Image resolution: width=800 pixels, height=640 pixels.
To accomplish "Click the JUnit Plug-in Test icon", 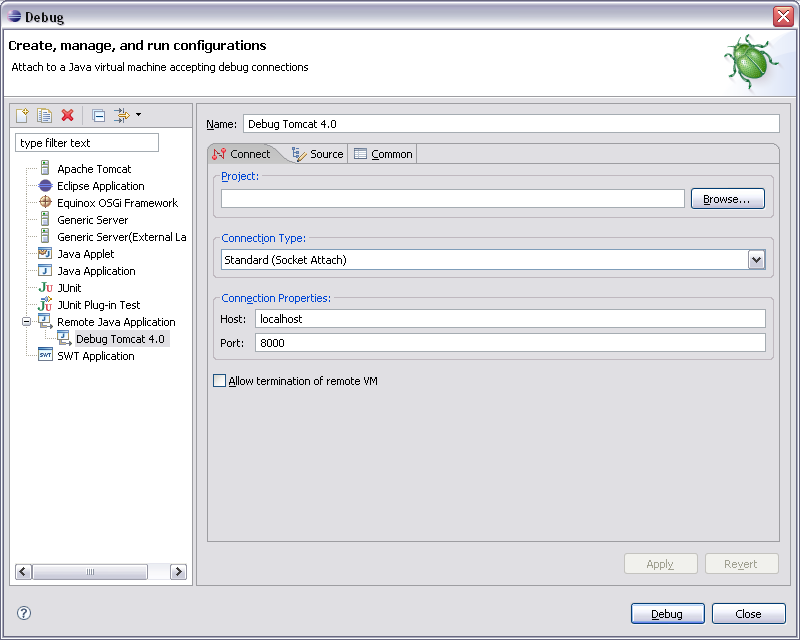I will [x=45, y=304].
